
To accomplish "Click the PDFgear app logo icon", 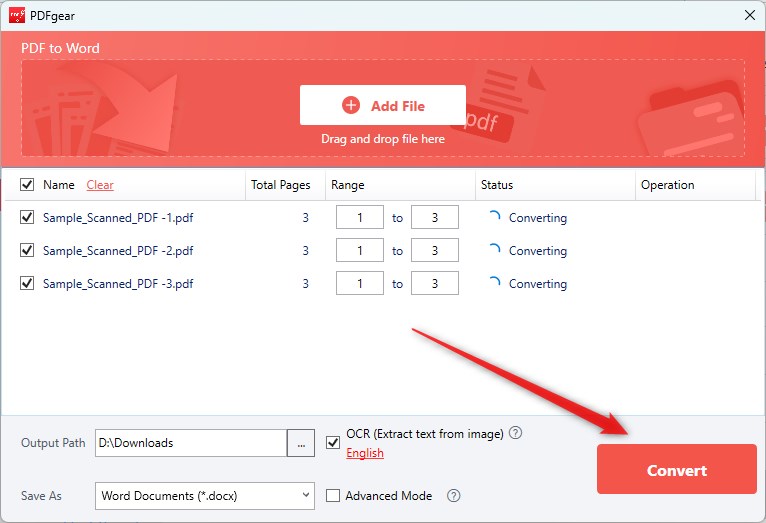I will [x=17, y=15].
